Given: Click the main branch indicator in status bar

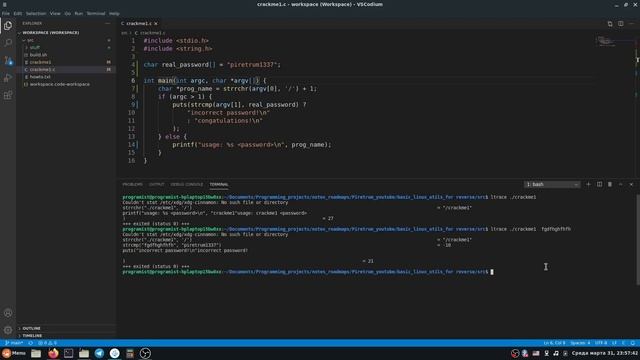Looking at the screenshot, I should [x=14, y=343].
